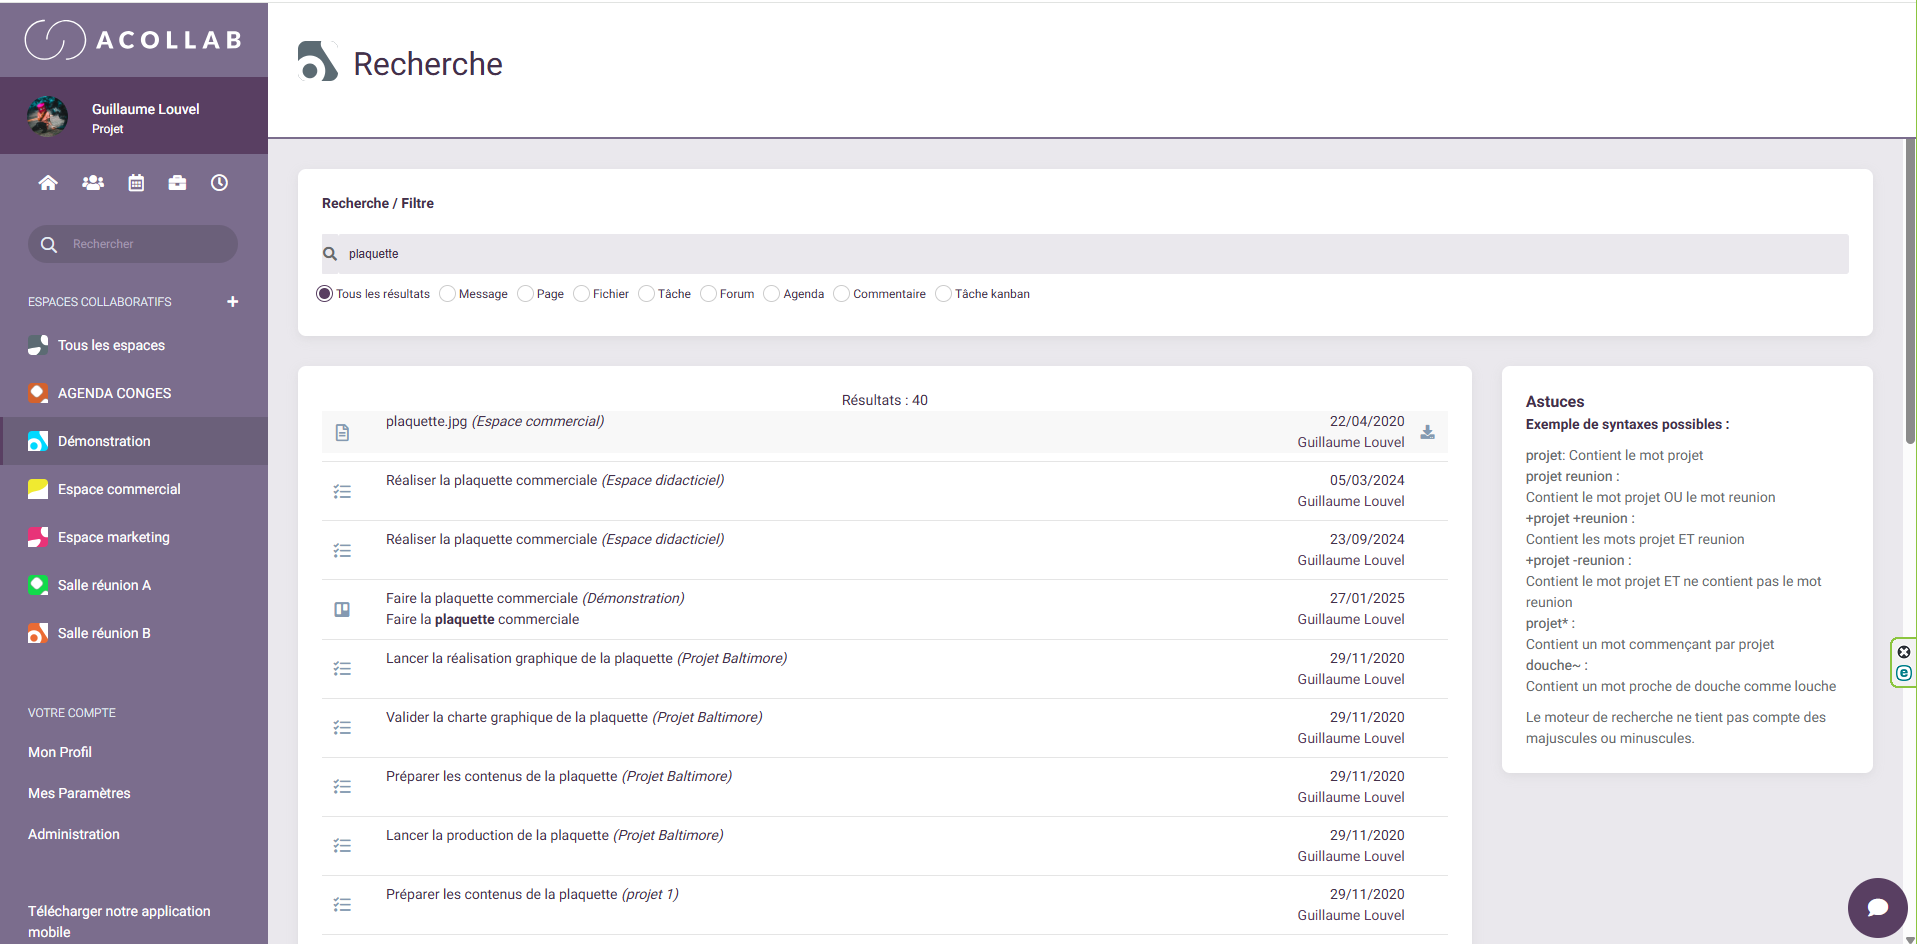Image resolution: width=1917 pixels, height=944 pixels.
Task: Open Administration link
Action: (74, 834)
